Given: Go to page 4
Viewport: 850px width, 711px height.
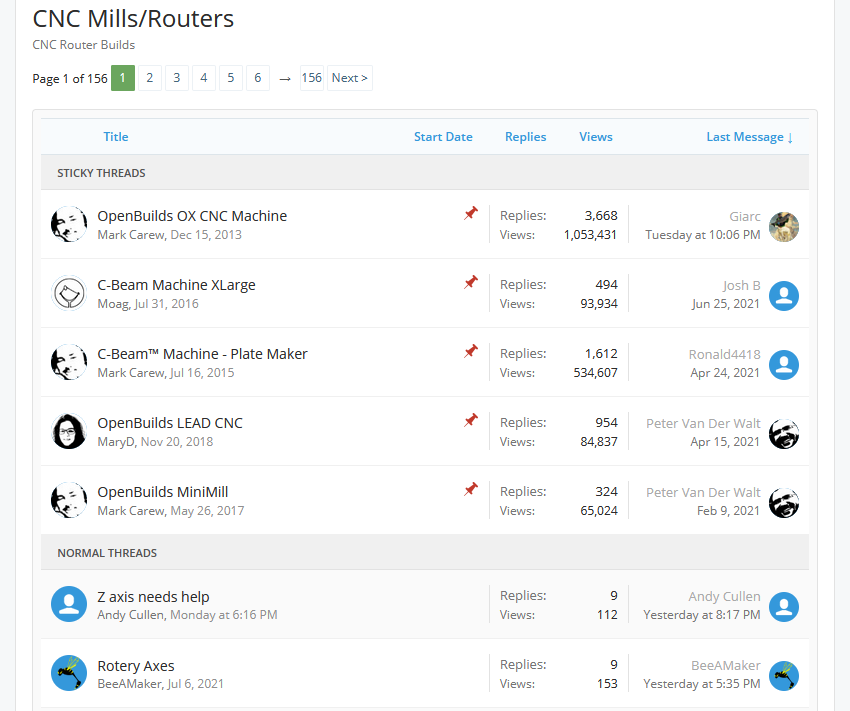Looking at the screenshot, I should click(x=204, y=78).
